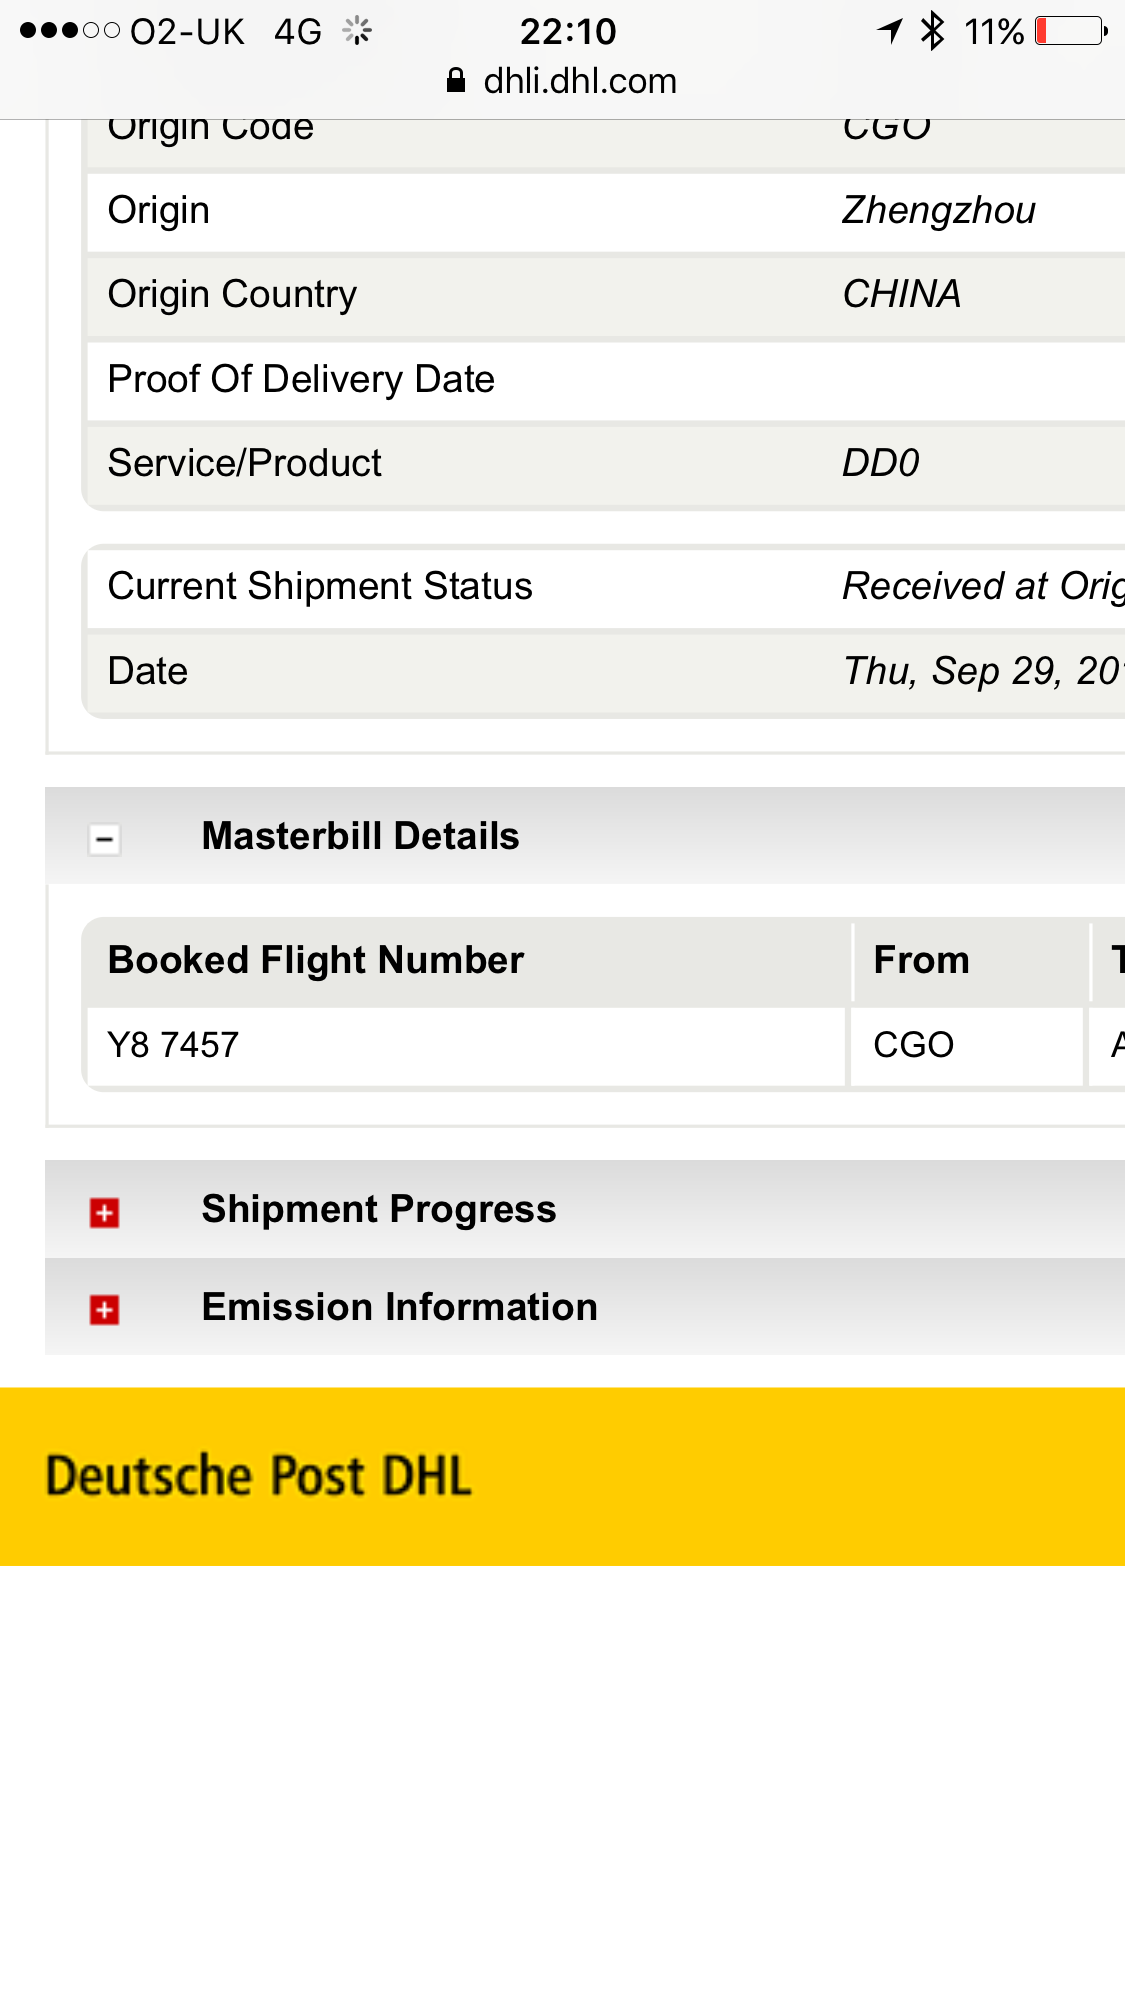
Task: Tap the signal strength dots
Action: coord(70,31)
